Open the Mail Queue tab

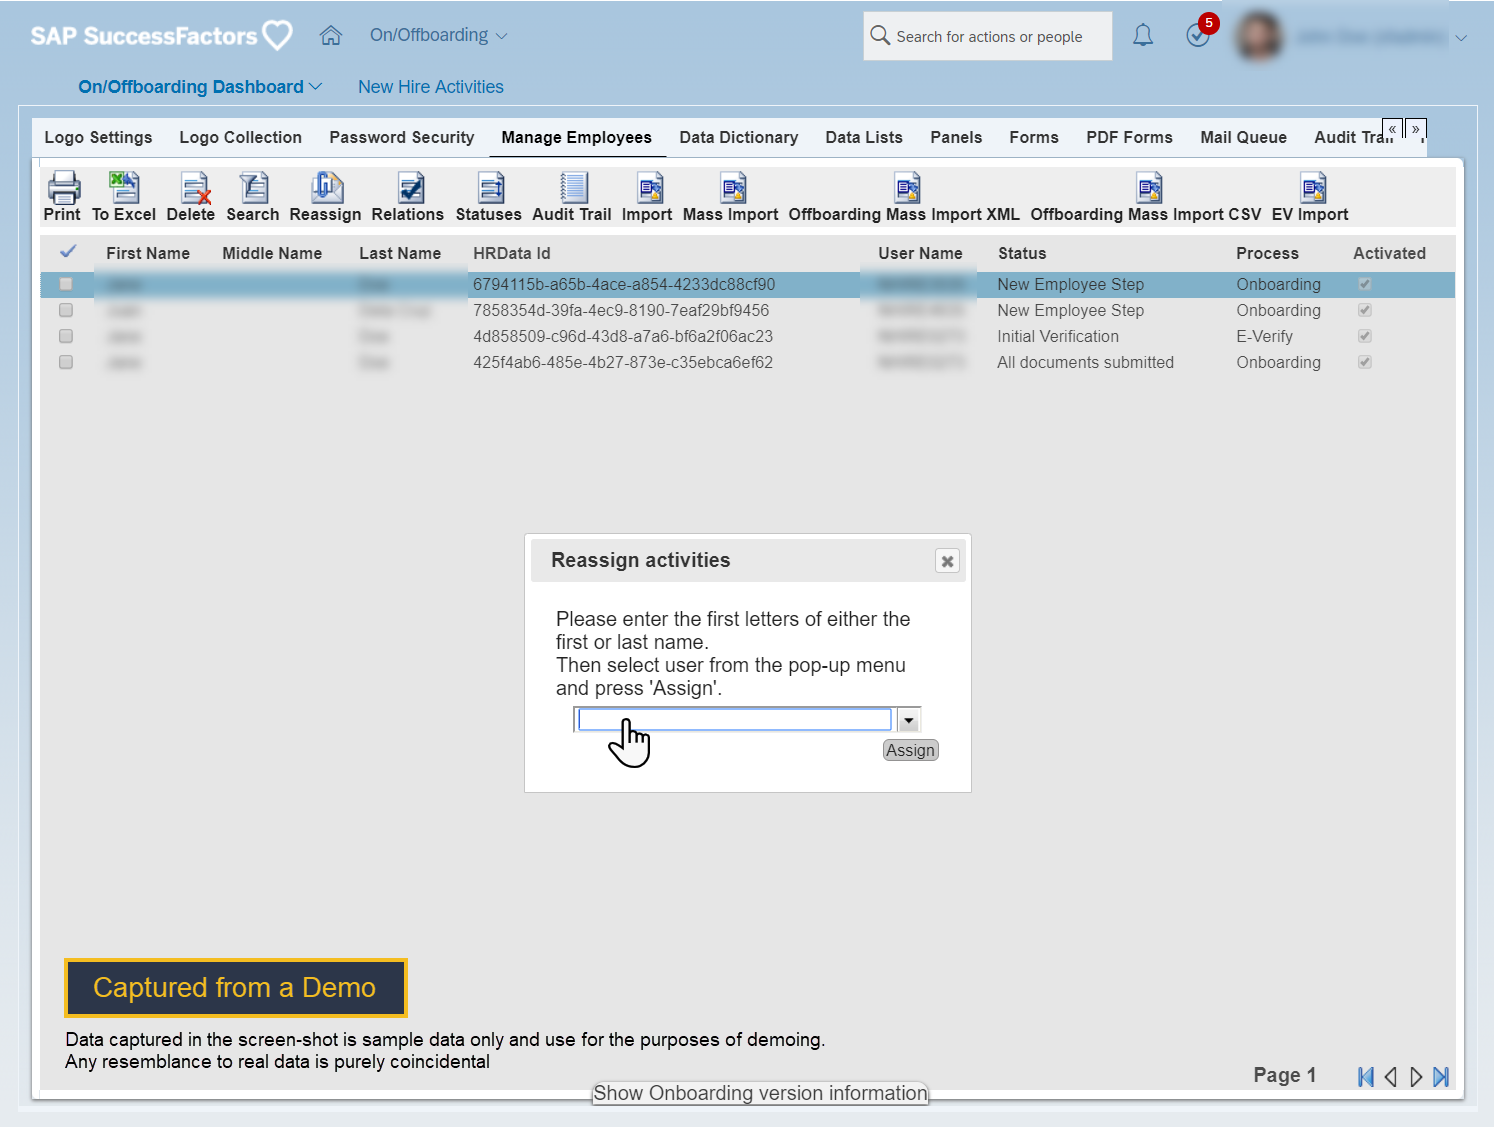pos(1244,137)
